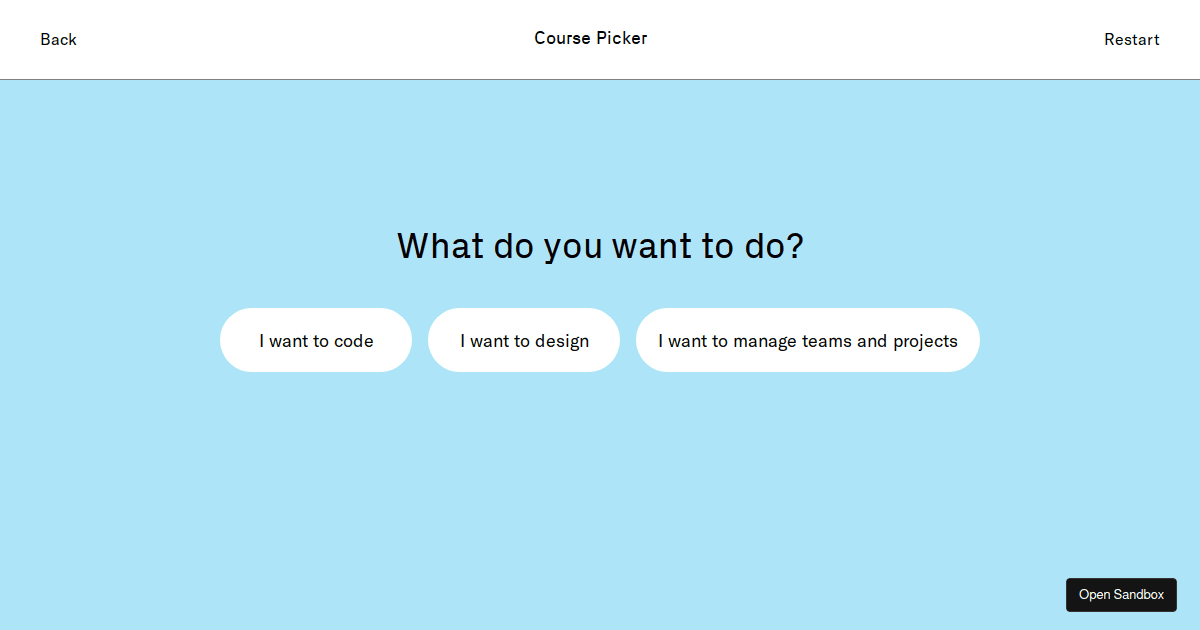Viewport: 1200px width, 630px height.
Task: Select the "I want to design" option
Action: pos(524,340)
